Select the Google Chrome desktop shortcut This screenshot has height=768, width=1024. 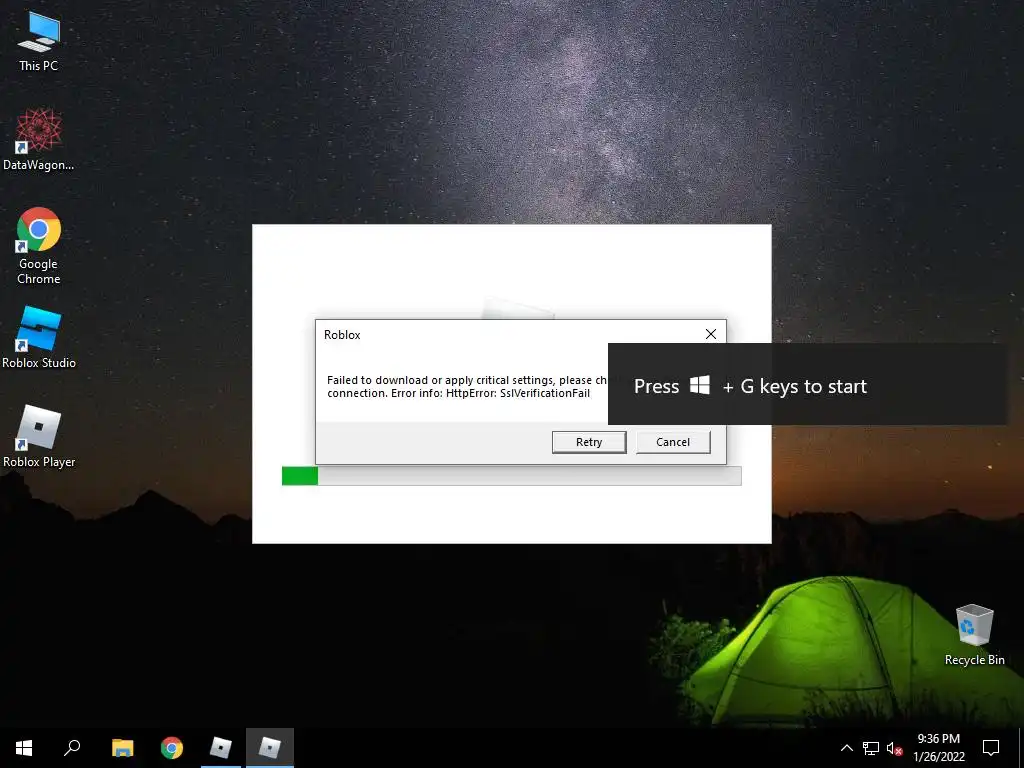[x=39, y=246]
